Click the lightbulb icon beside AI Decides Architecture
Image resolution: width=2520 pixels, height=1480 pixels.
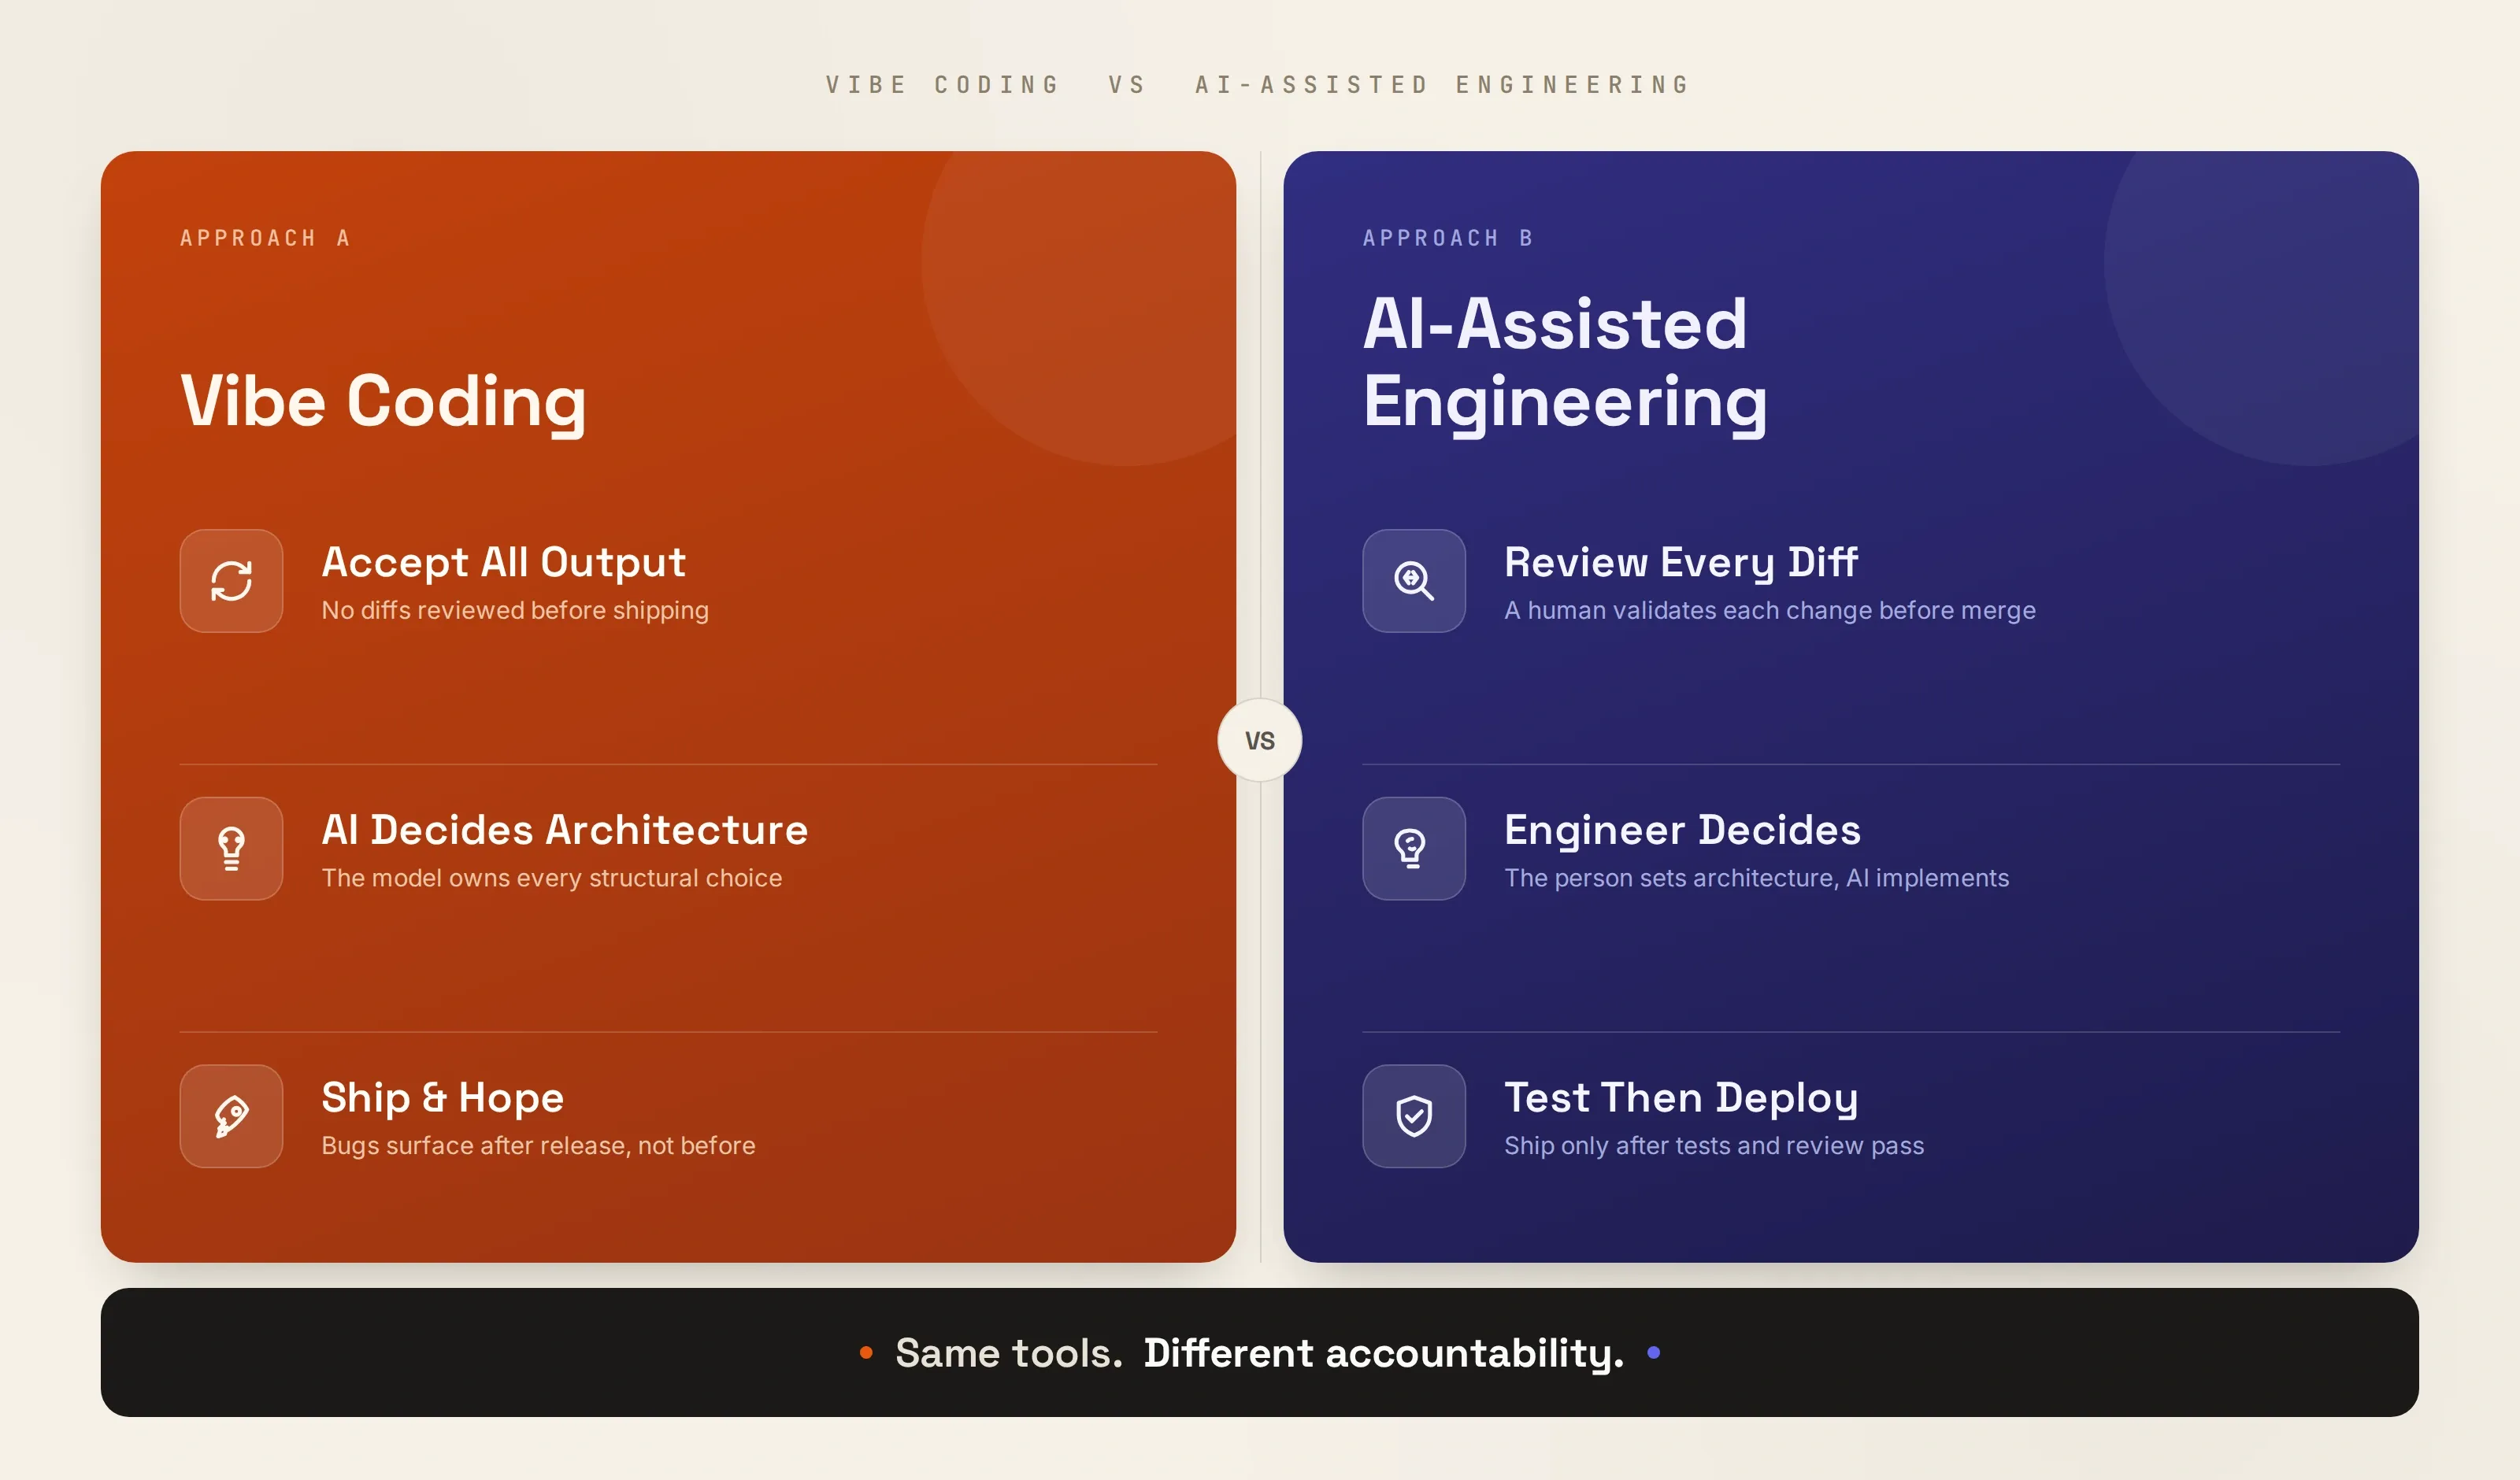pos(231,848)
